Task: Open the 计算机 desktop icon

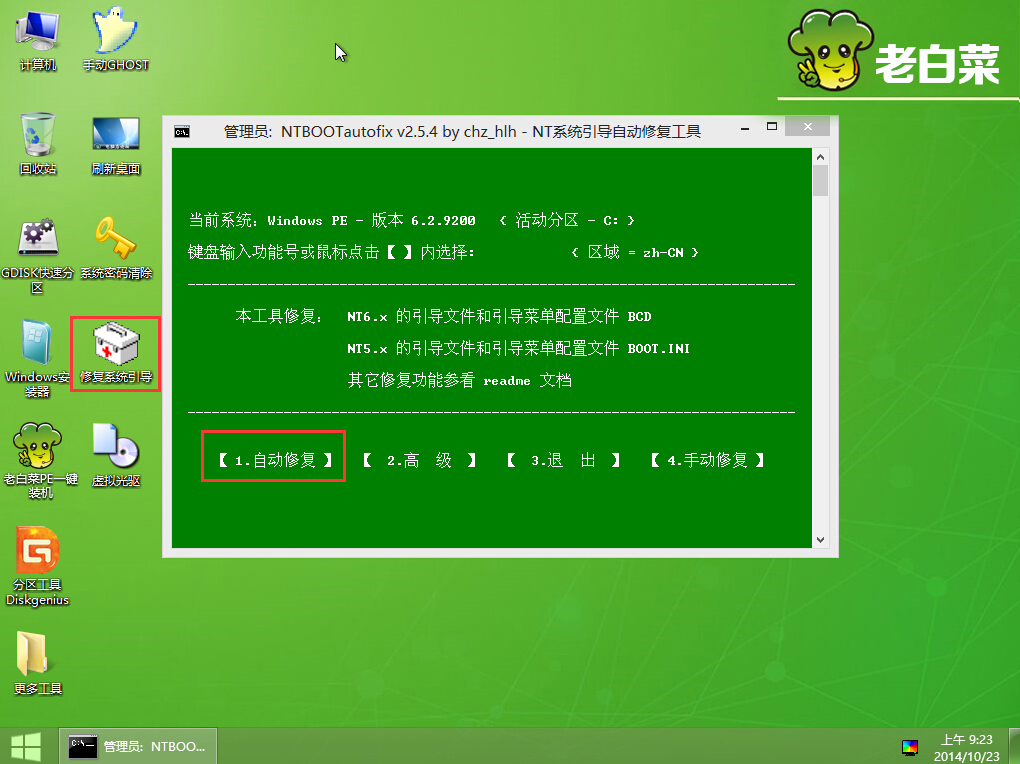Action: point(38,39)
